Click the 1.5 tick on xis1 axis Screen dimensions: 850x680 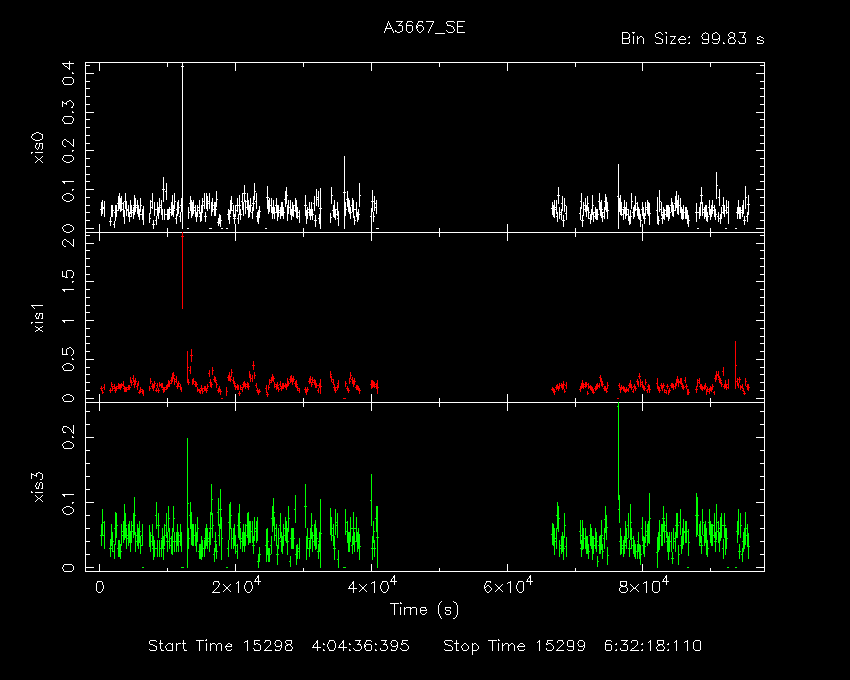pyautogui.click(x=69, y=281)
